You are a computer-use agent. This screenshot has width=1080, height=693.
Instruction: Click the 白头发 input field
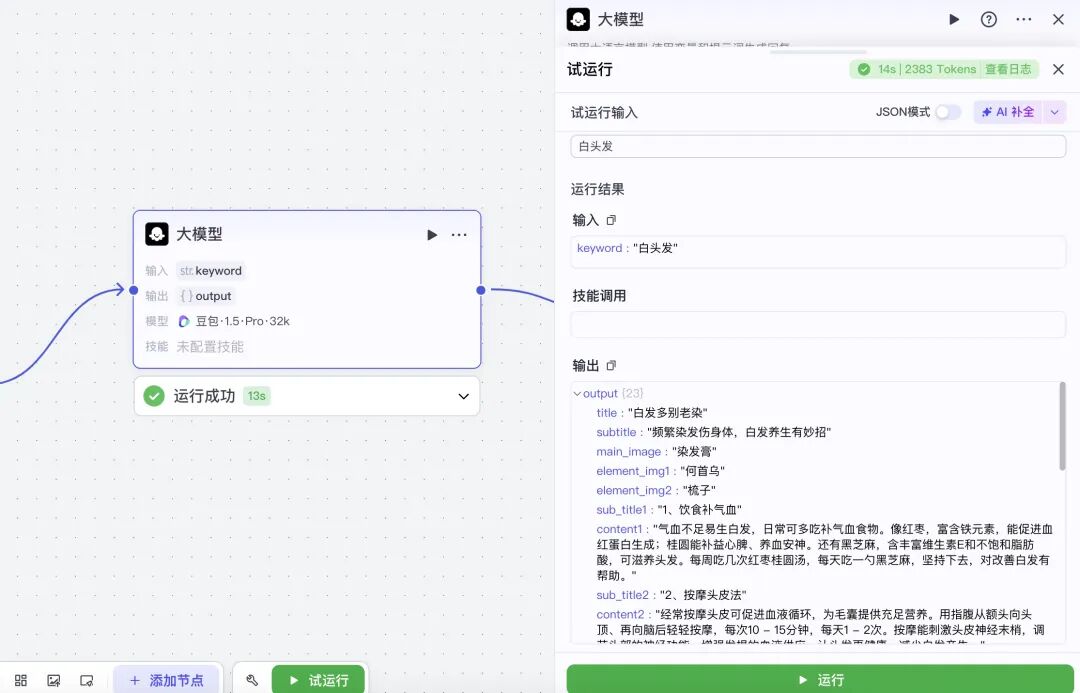coord(815,146)
